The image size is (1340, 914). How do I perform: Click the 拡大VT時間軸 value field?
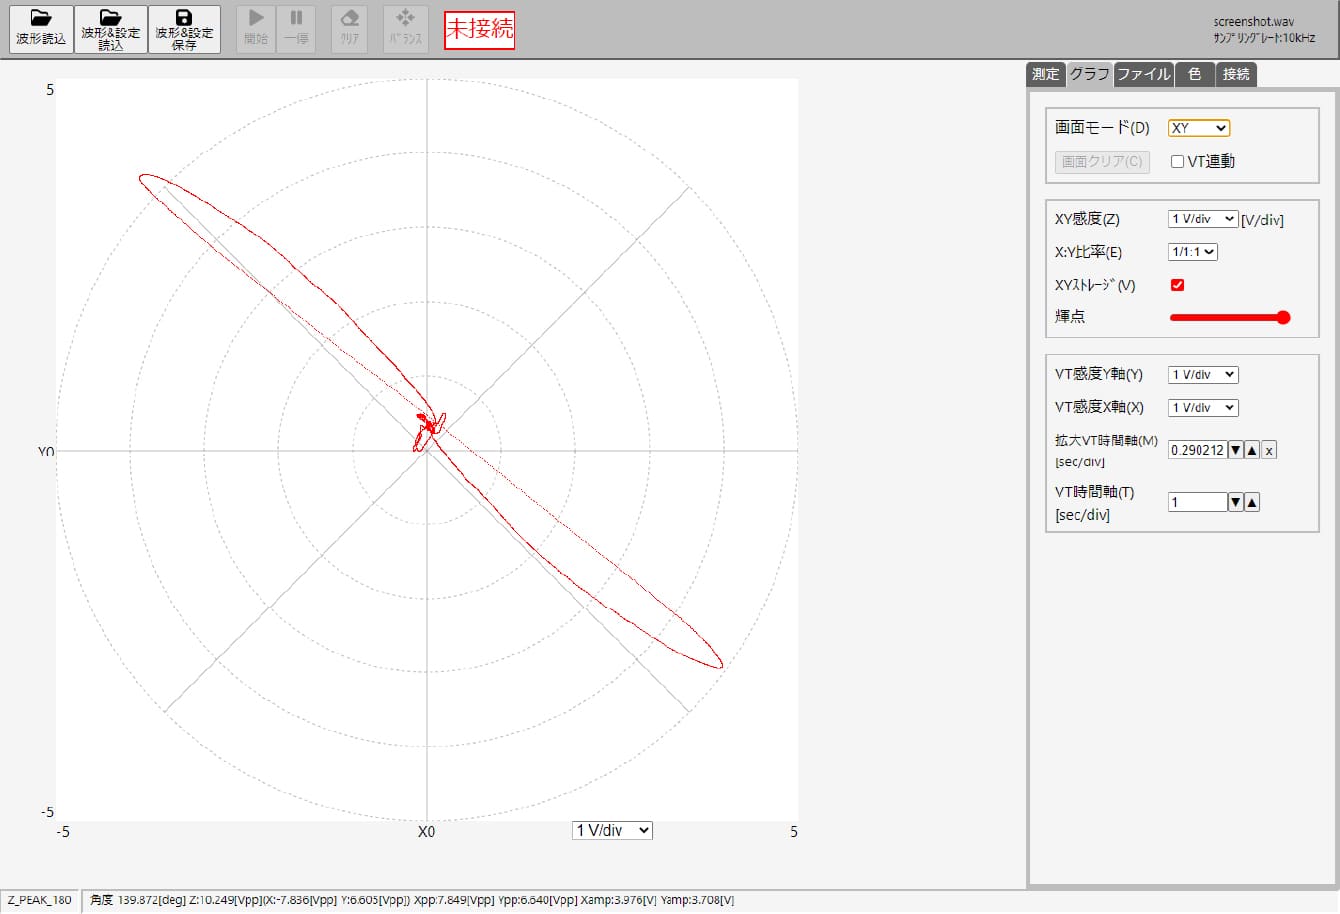coord(1197,450)
